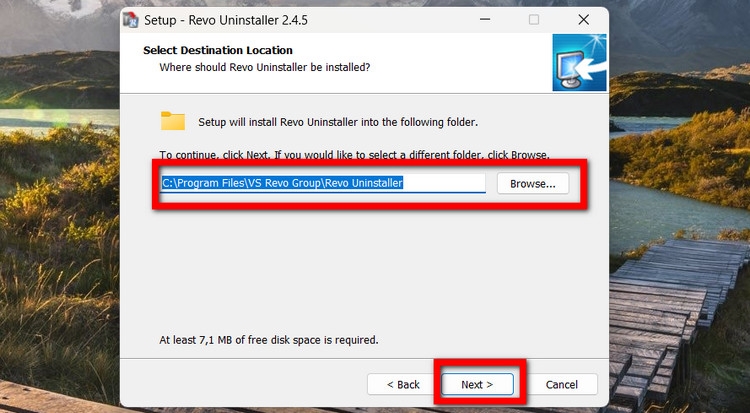Click the yellow folder icon
Viewport: 750px width, 413px height.
point(173,121)
